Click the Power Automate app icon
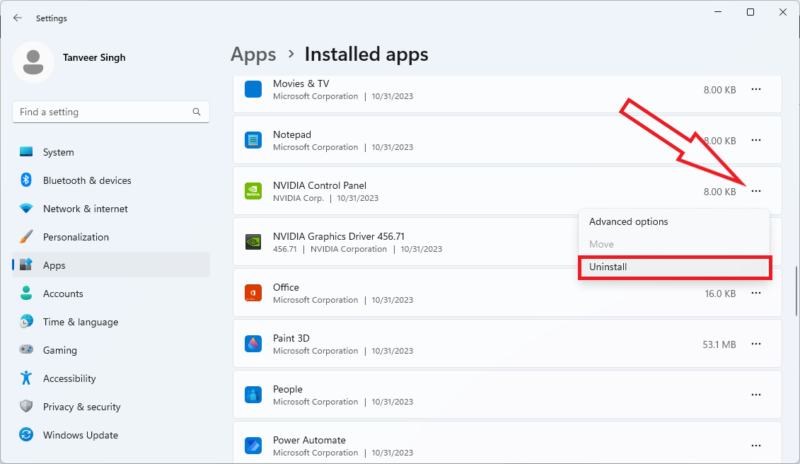 [253, 446]
